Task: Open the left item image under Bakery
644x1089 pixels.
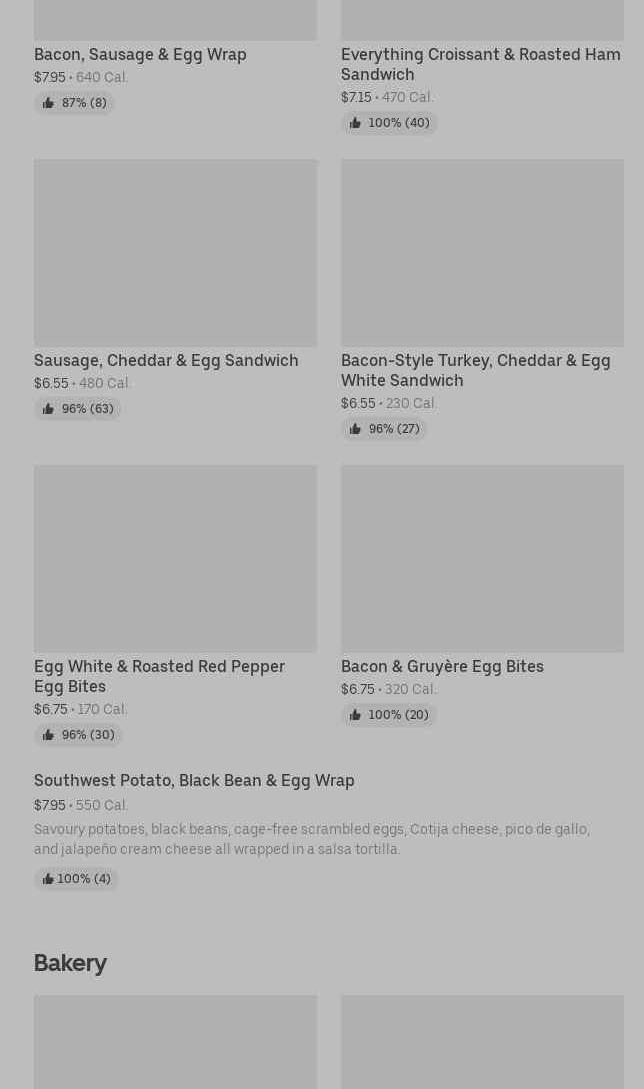Action: (x=175, y=1041)
